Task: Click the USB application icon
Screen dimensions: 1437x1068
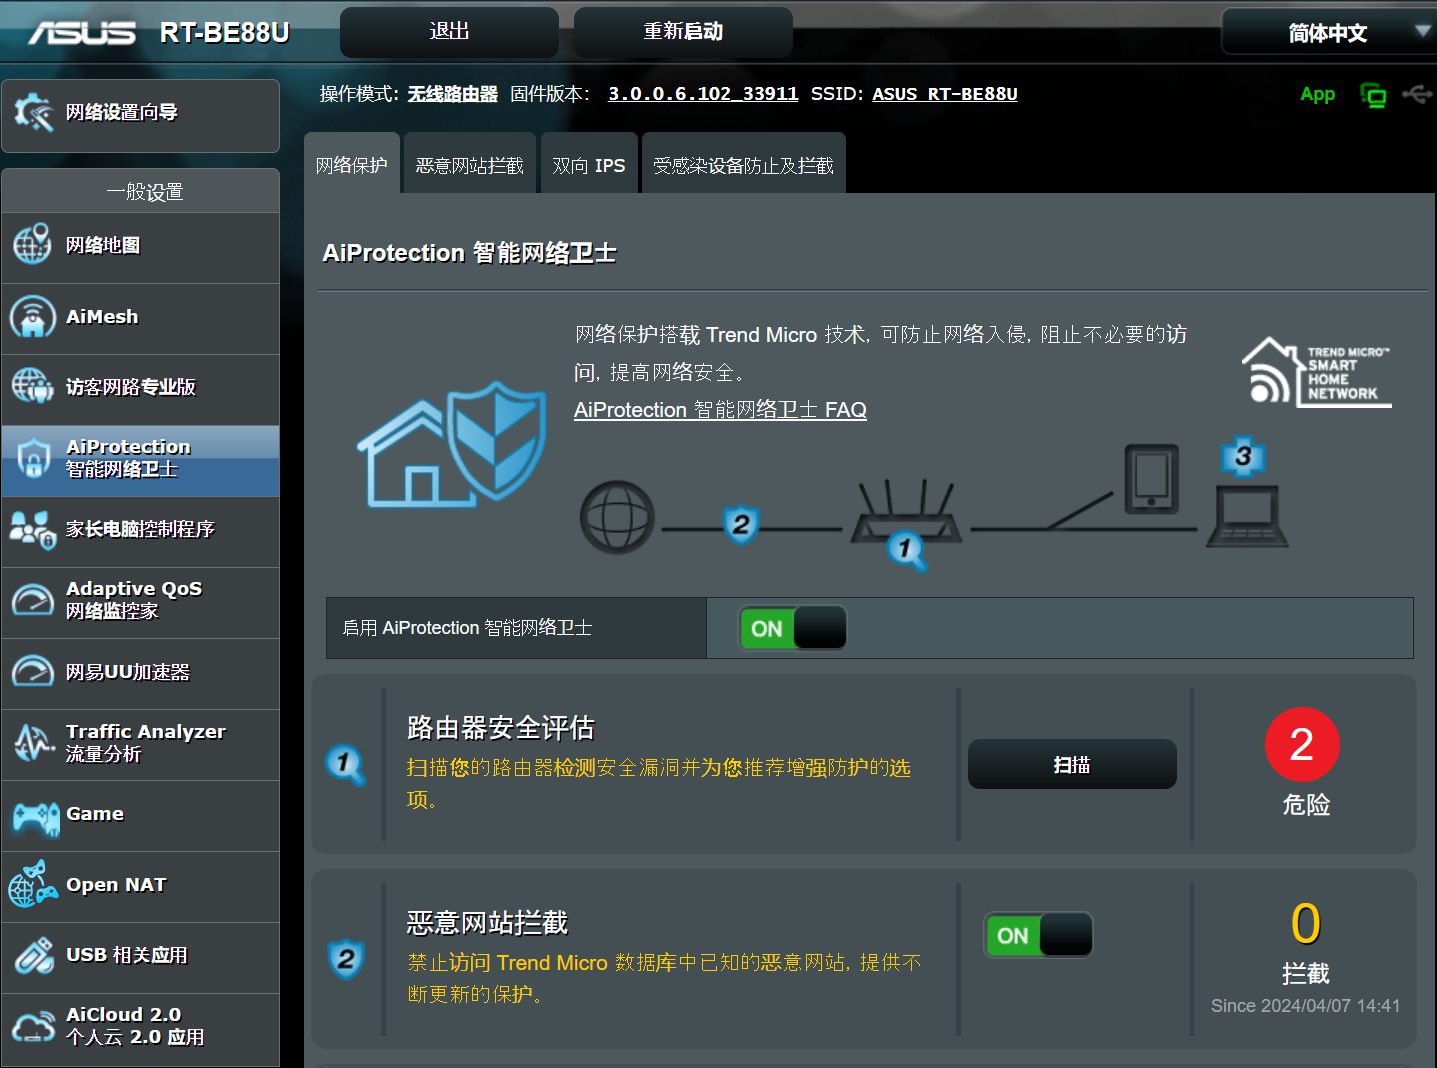Action: click(33, 956)
